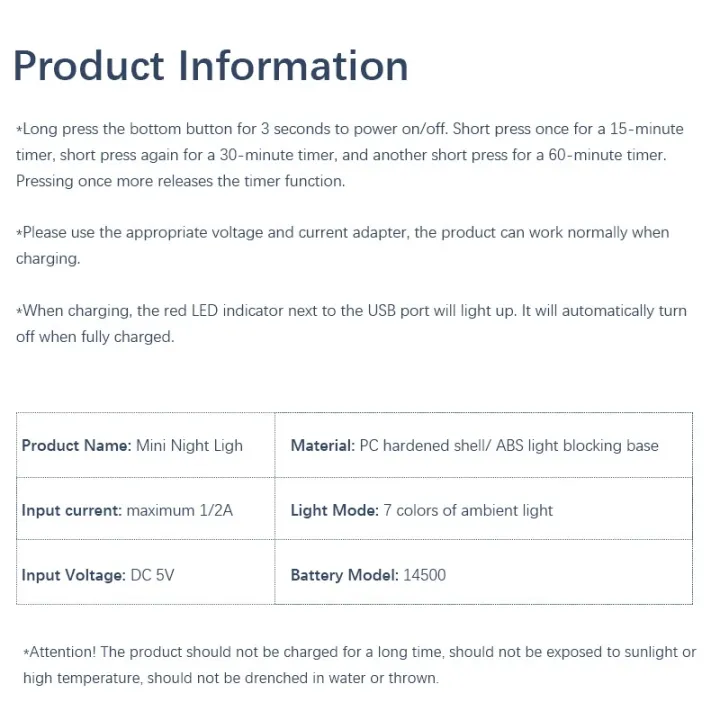
Task: Click the 'Input current:' label
Action: [72, 510]
